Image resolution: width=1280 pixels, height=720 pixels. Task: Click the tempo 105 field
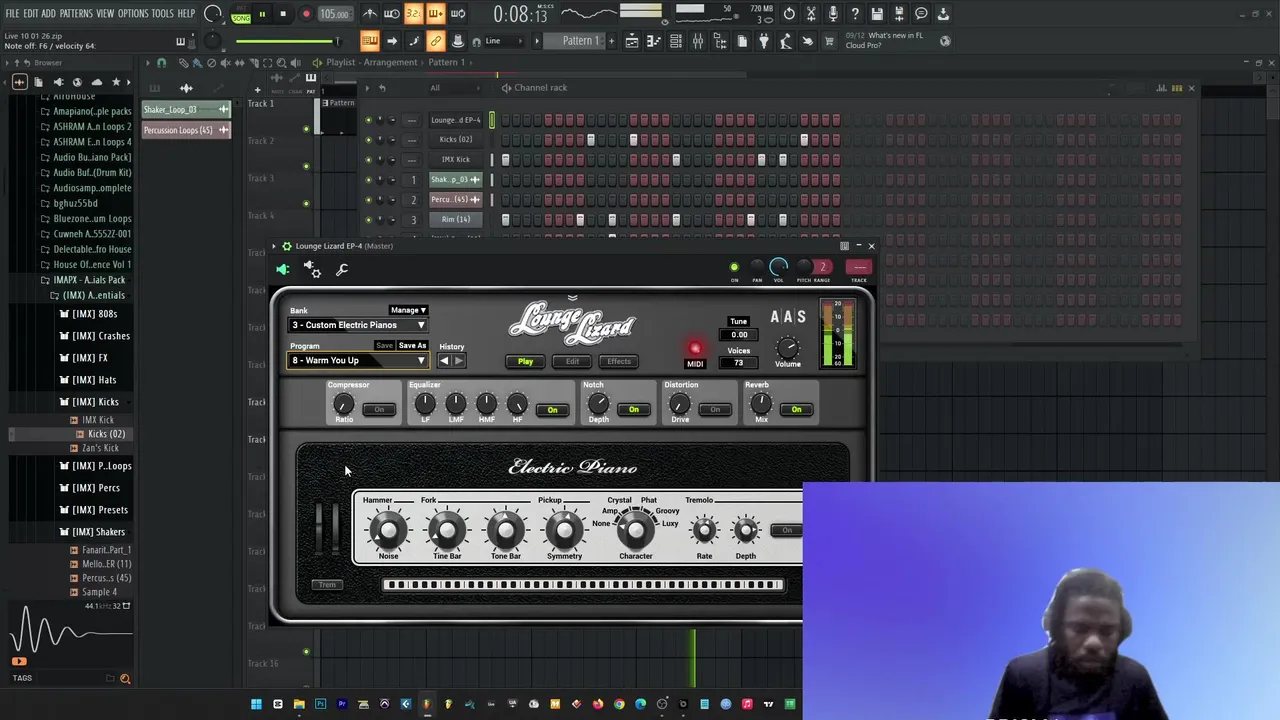point(334,14)
